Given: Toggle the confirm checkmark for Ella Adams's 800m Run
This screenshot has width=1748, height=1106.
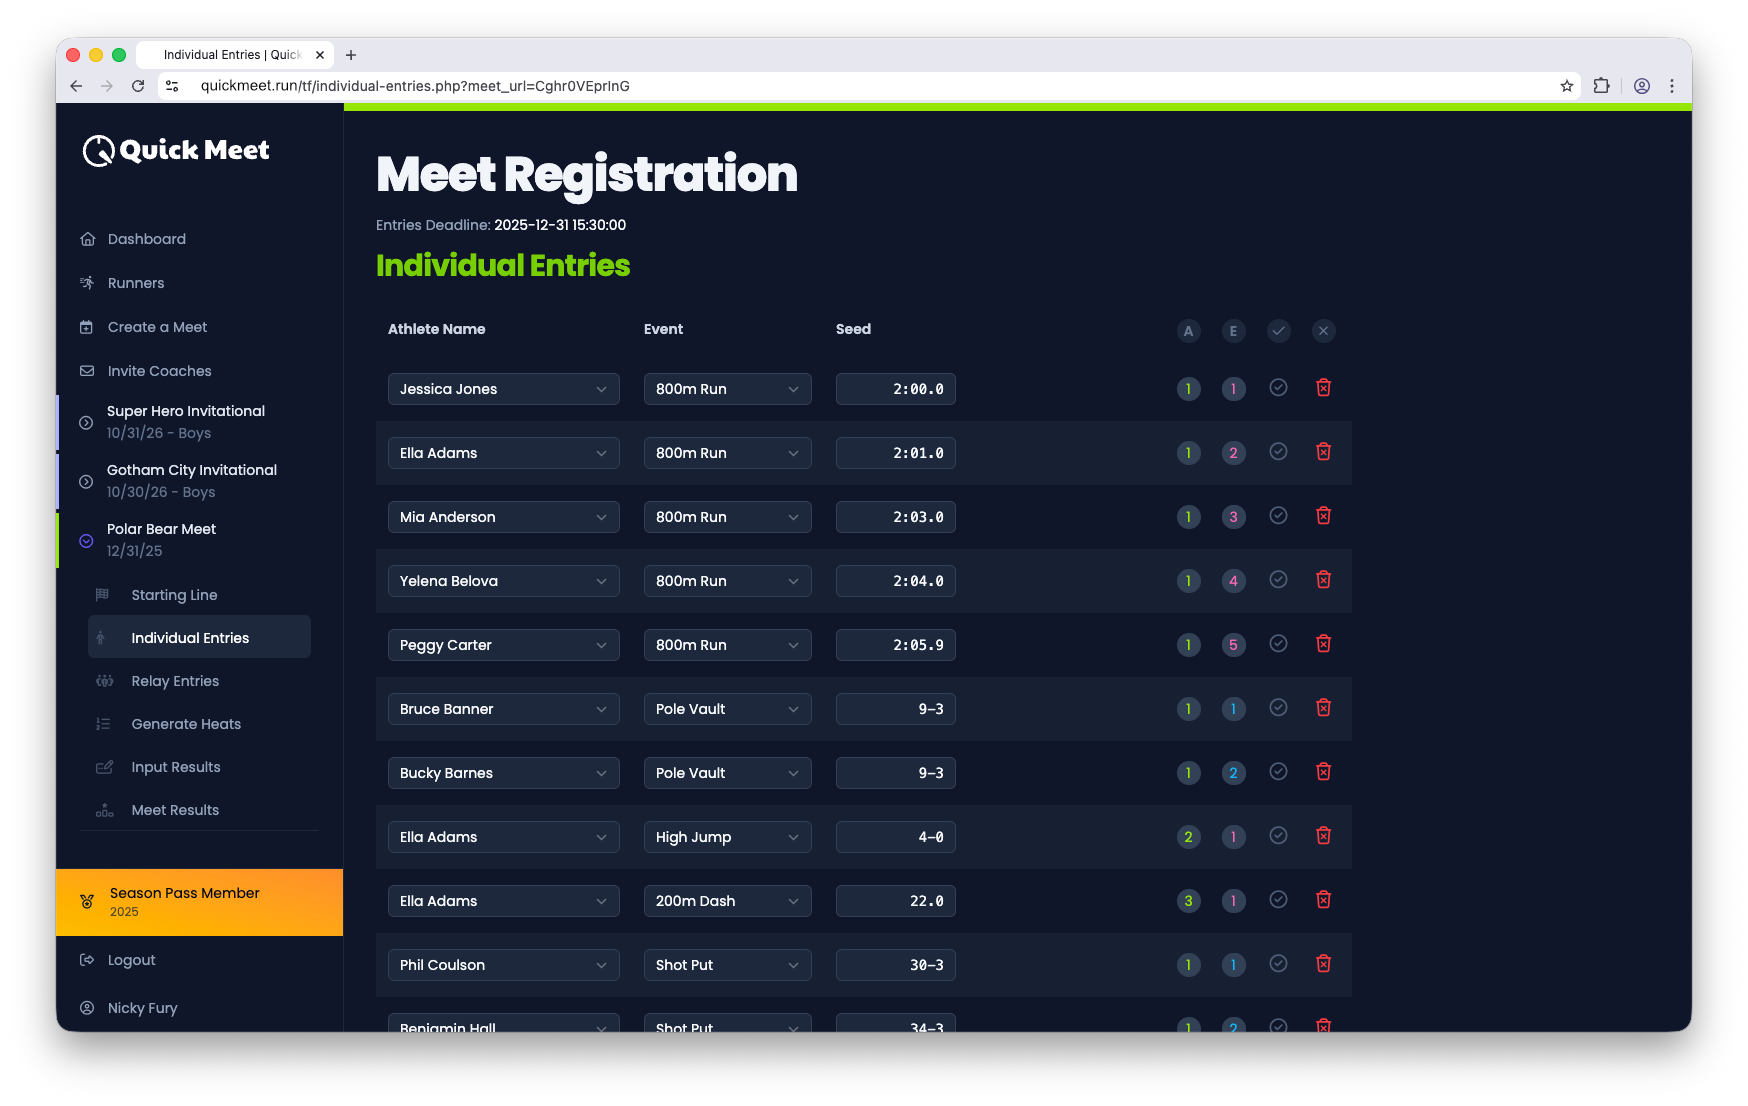Looking at the screenshot, I should coord(1278,451).
